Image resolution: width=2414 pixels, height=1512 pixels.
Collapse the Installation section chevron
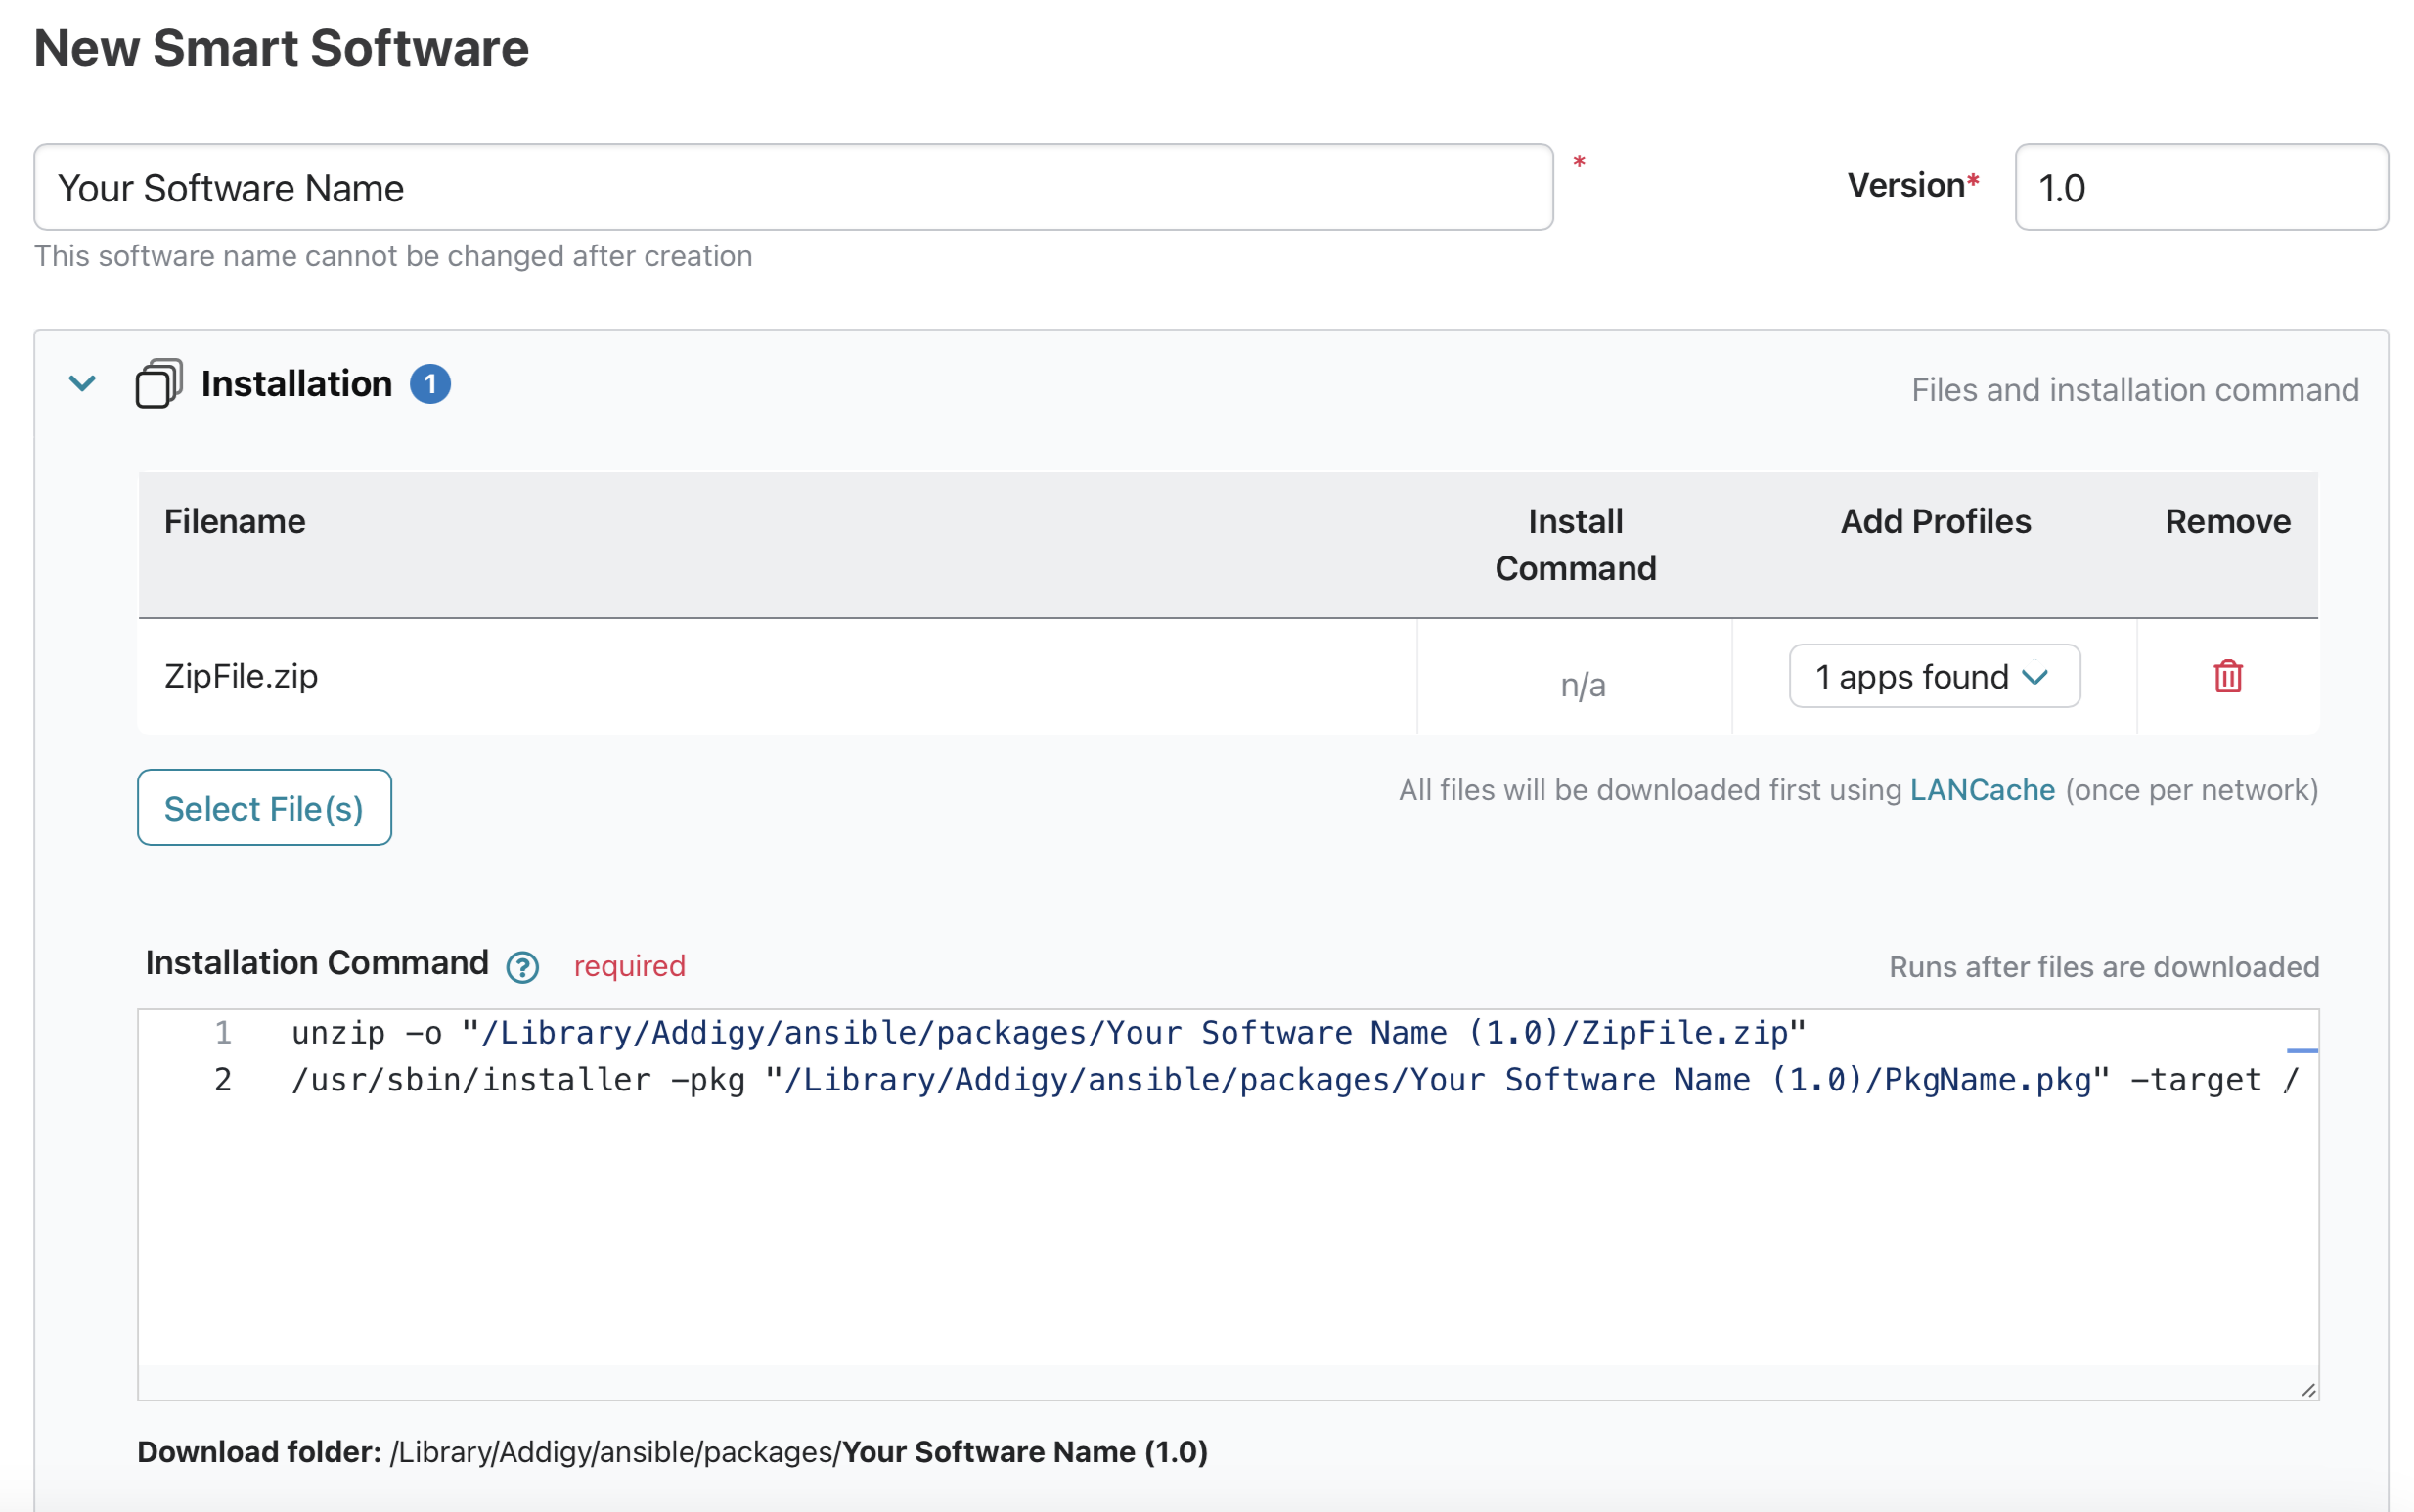pyautogui.click(x=82, y=384)
